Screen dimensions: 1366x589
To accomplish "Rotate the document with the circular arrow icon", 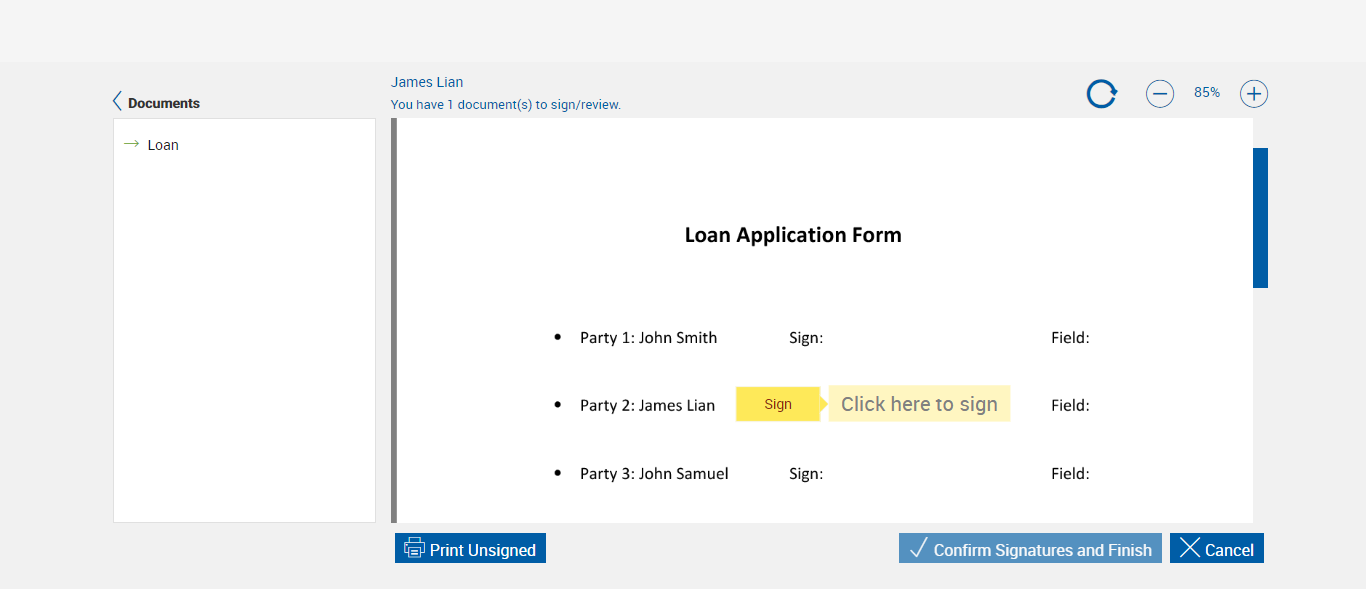I will (x=1101, y=94).
